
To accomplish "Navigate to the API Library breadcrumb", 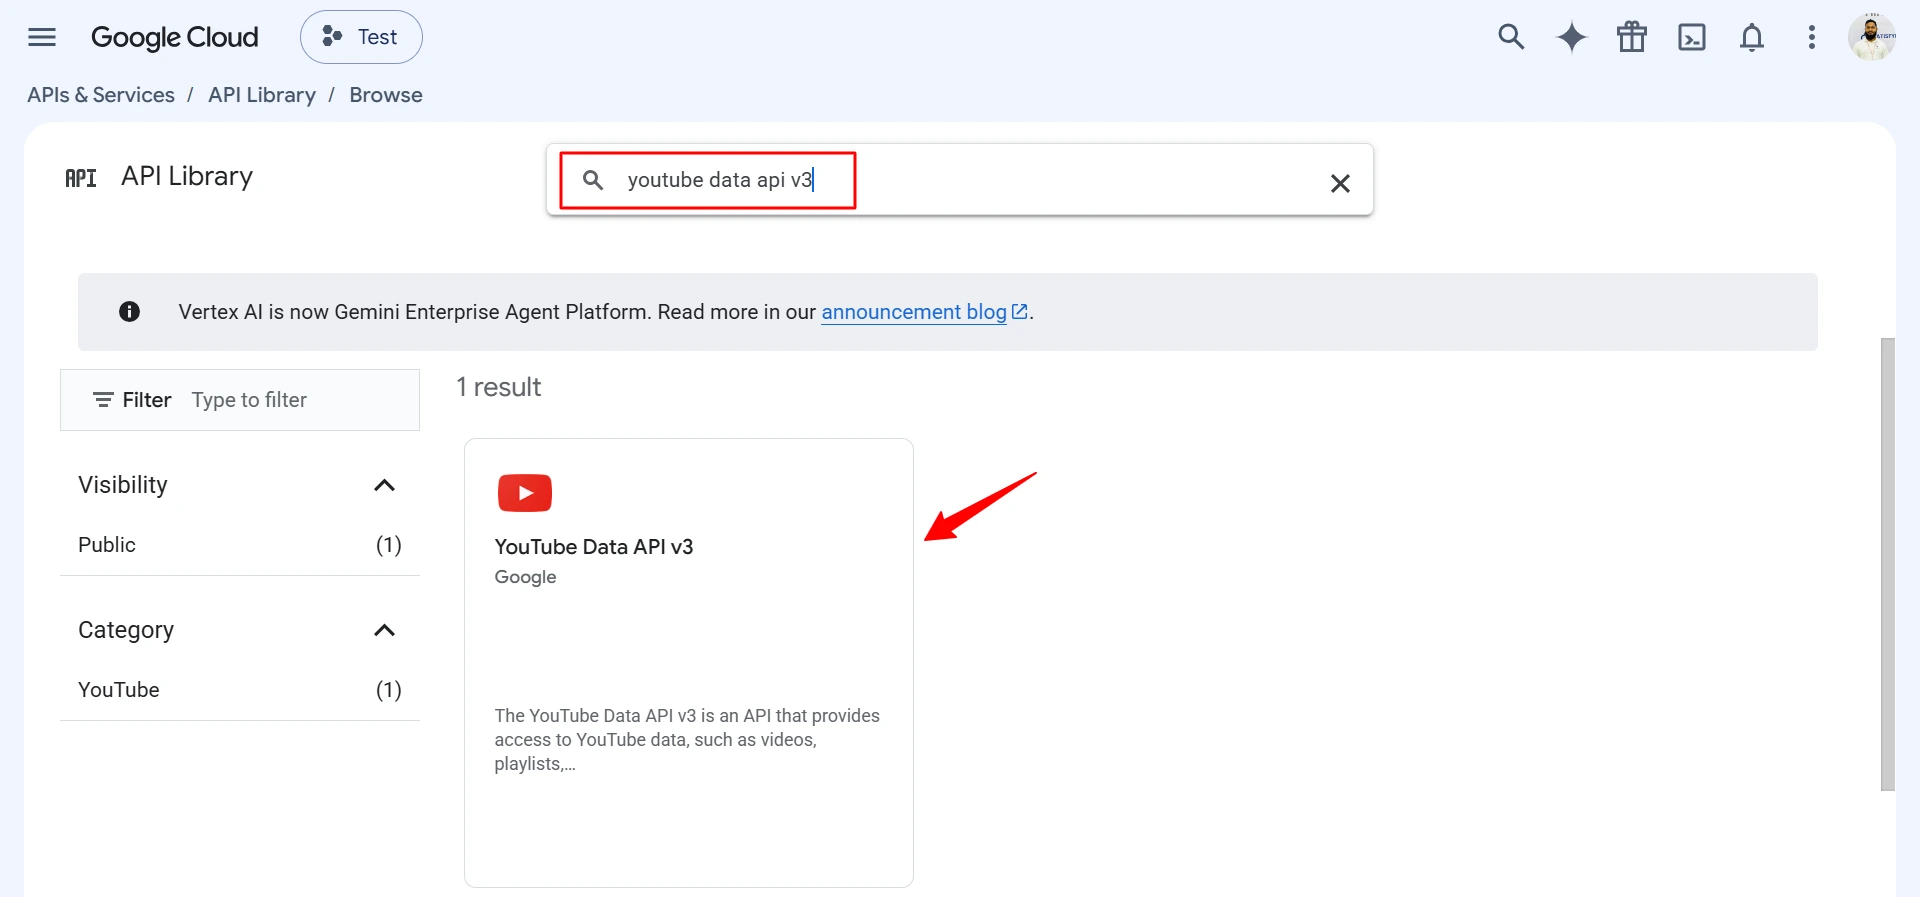I will point(262,95).
